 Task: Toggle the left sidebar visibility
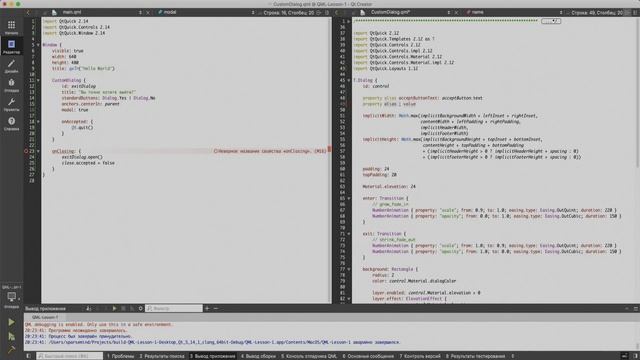28,356
